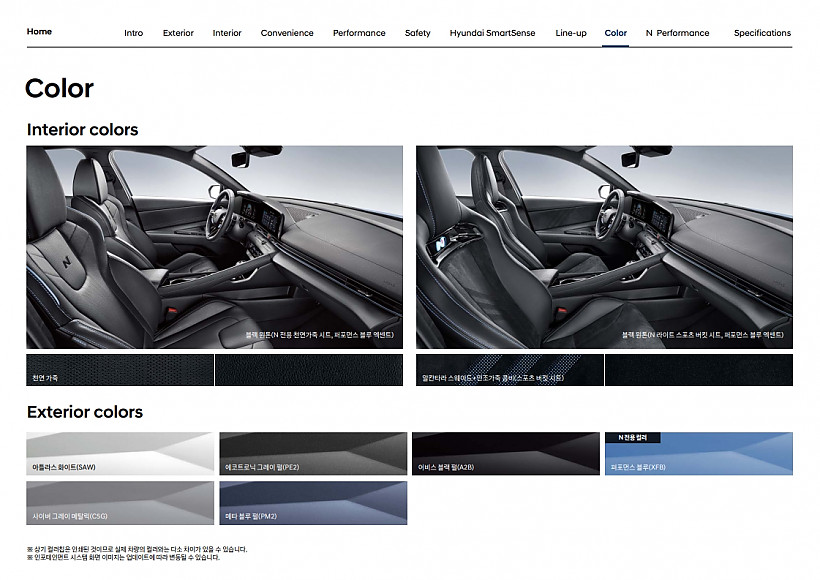Click the N natural leather seat interior photo
Screen dimensions: 820x580
(x=214, y=247)
